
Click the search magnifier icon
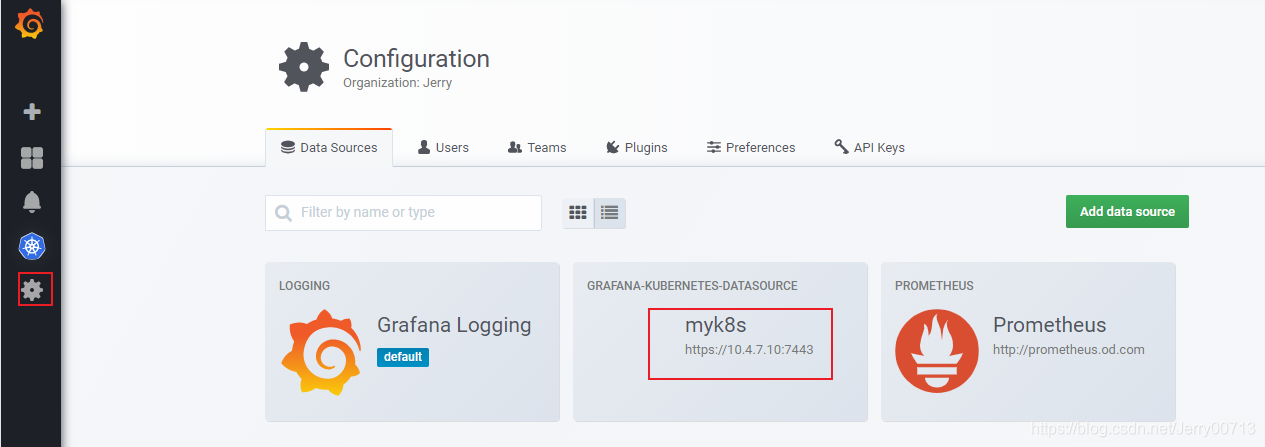tap(283, 213)
